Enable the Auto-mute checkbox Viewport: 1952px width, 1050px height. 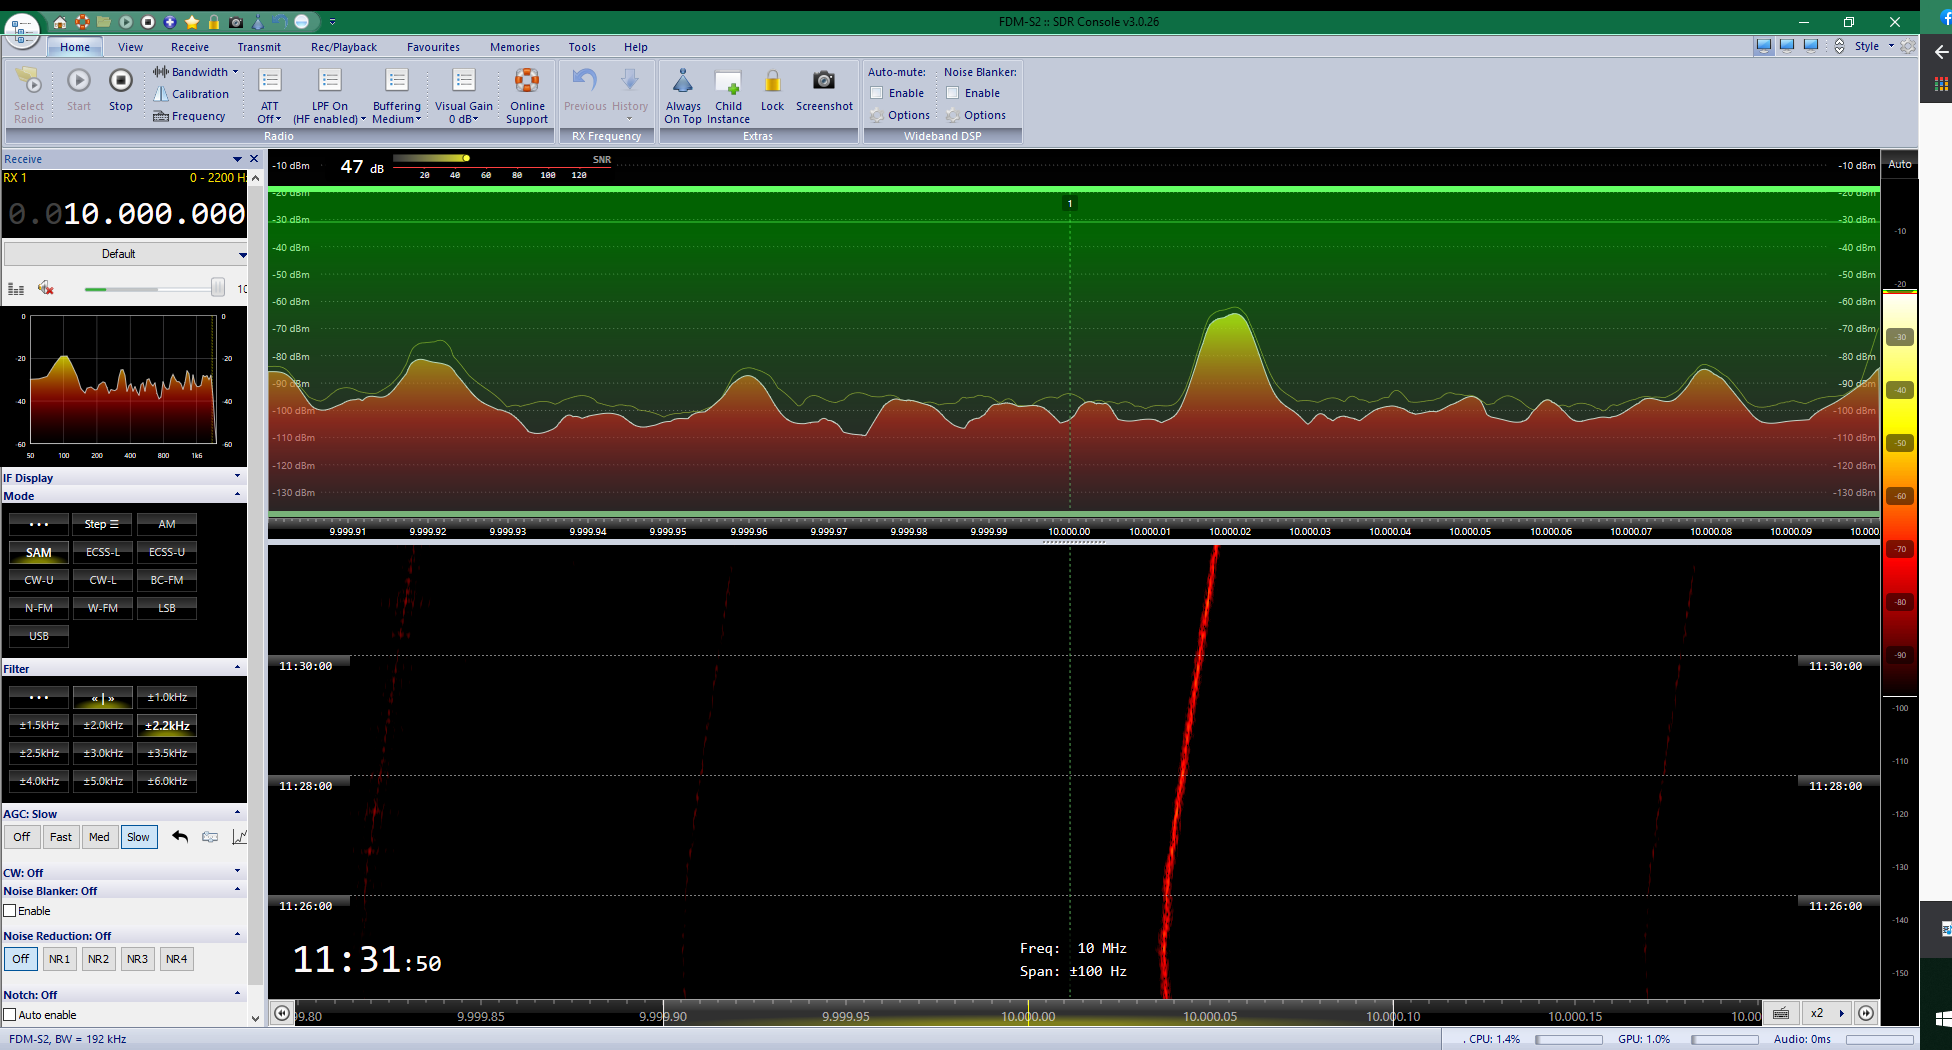(877, 93)
